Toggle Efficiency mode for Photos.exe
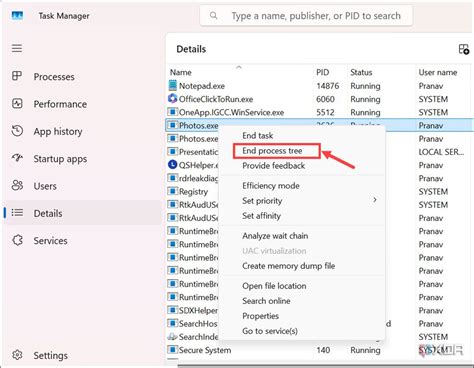Image resolution: width=474 pixels, height=368 pixels. [x=271, y=186]
